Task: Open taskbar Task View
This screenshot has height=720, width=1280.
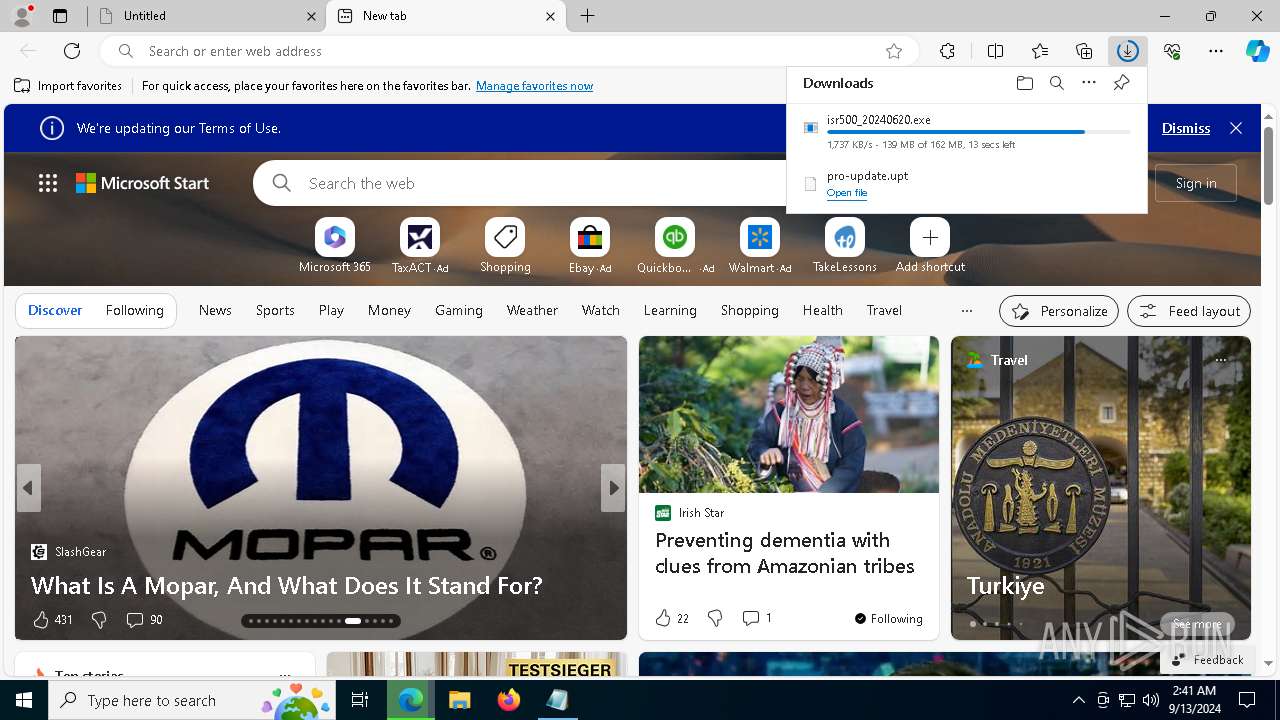Action: click(x=360, y=700)
